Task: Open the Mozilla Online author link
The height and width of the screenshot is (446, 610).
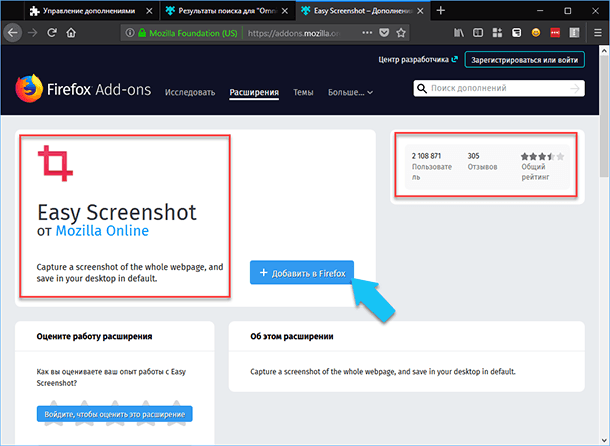Action: [102, 231]
